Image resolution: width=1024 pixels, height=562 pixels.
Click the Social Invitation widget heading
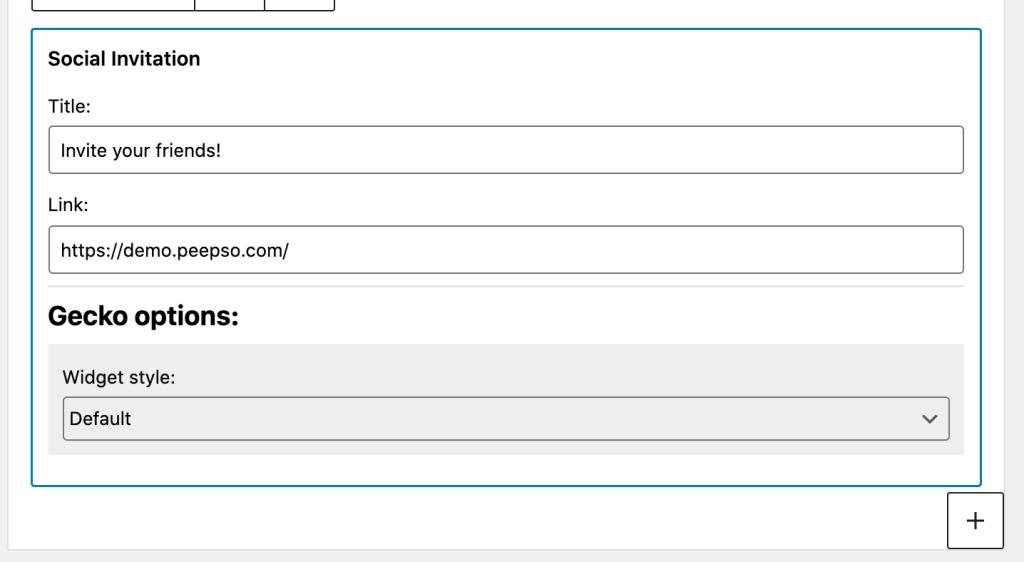point(124,59)
